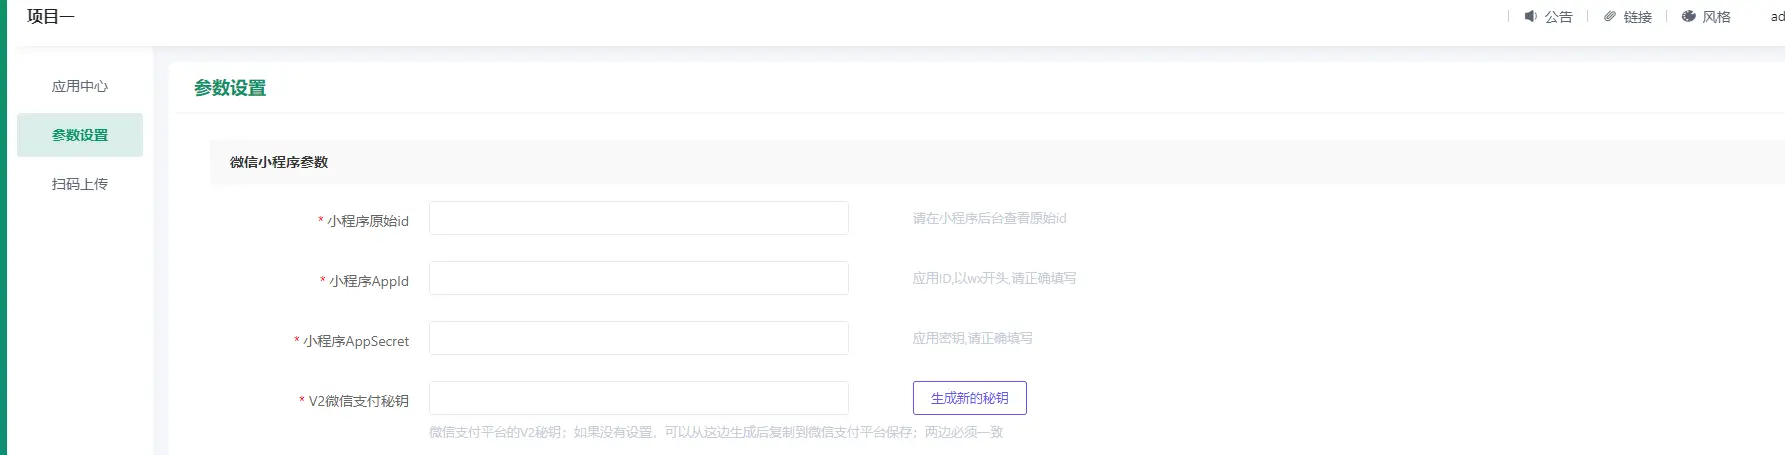Click the V2微信支付秘钥 field label
Screen dimensions: 1785x455
(358, 401)
